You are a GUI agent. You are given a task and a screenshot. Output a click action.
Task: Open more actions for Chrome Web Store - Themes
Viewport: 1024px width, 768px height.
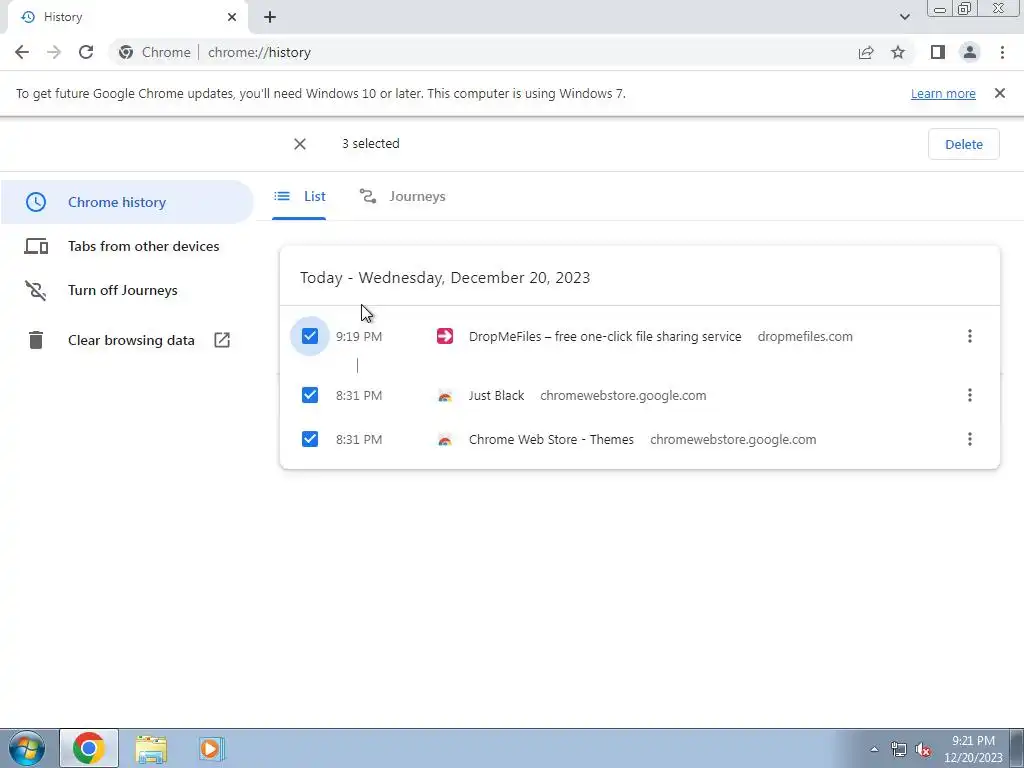click(x=970, y=439)
